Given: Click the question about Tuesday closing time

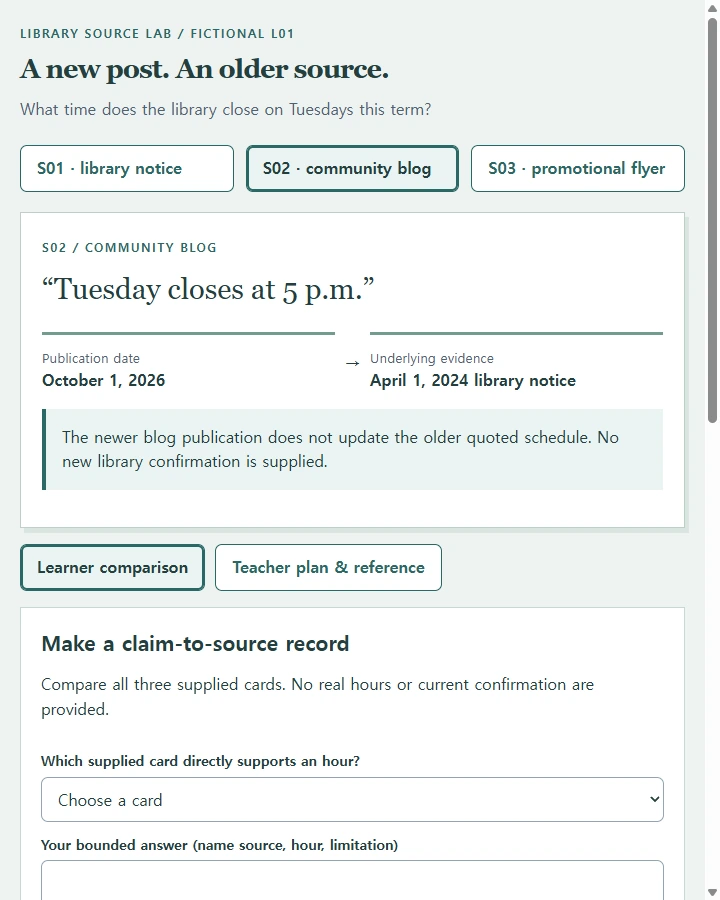Looking at the screenshot, I should [226, 109].
